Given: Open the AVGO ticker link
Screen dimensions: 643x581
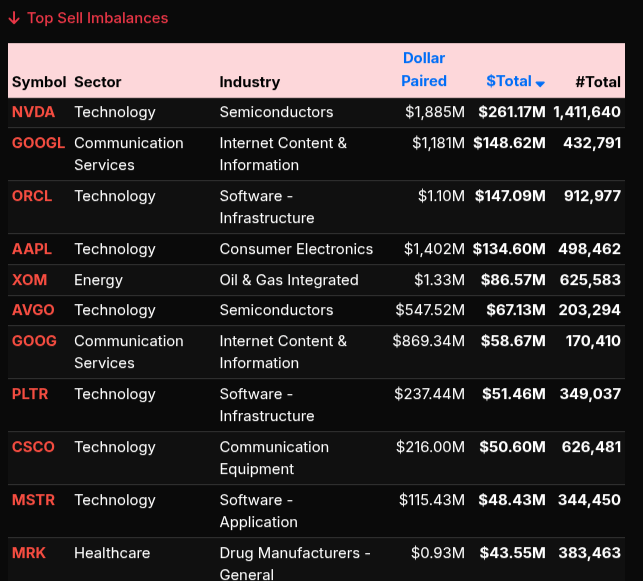Looking at the screenshot, I should click(33, 310).
